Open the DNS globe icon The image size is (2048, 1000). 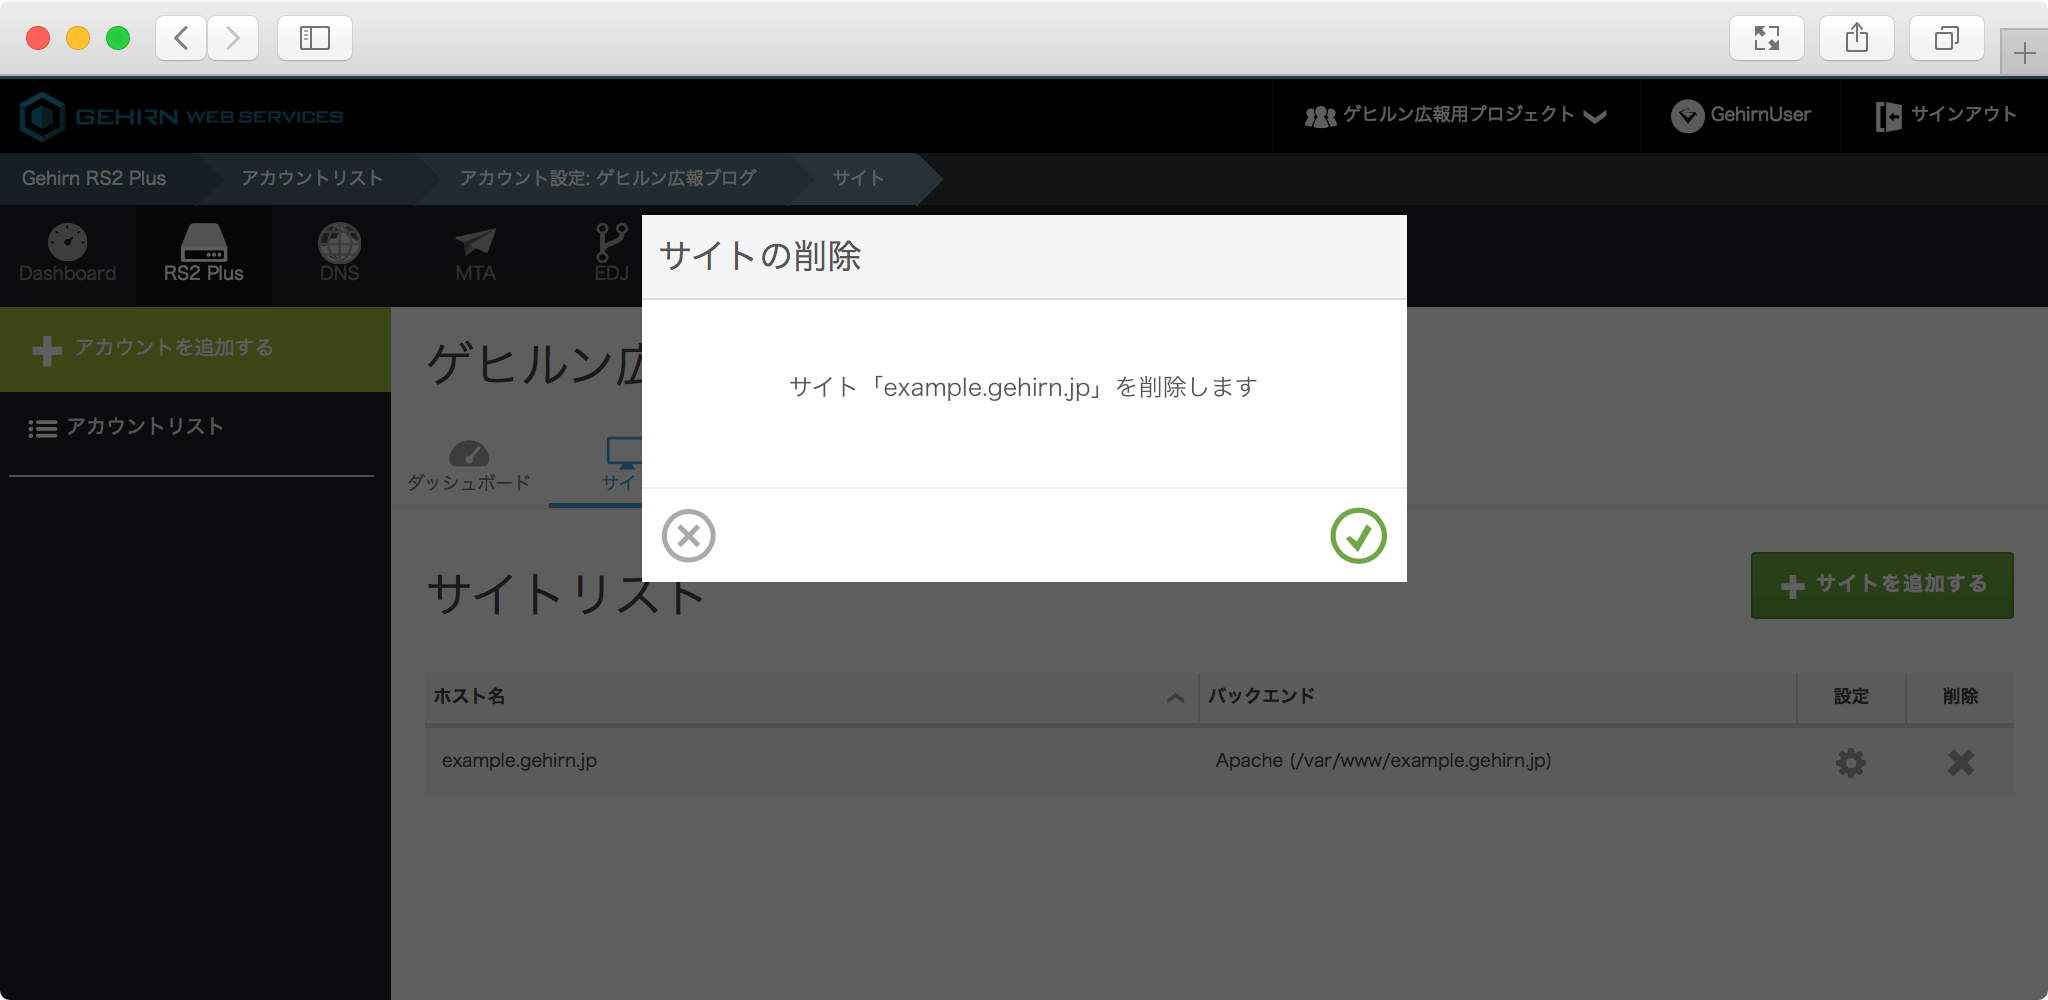coord(339,254)
